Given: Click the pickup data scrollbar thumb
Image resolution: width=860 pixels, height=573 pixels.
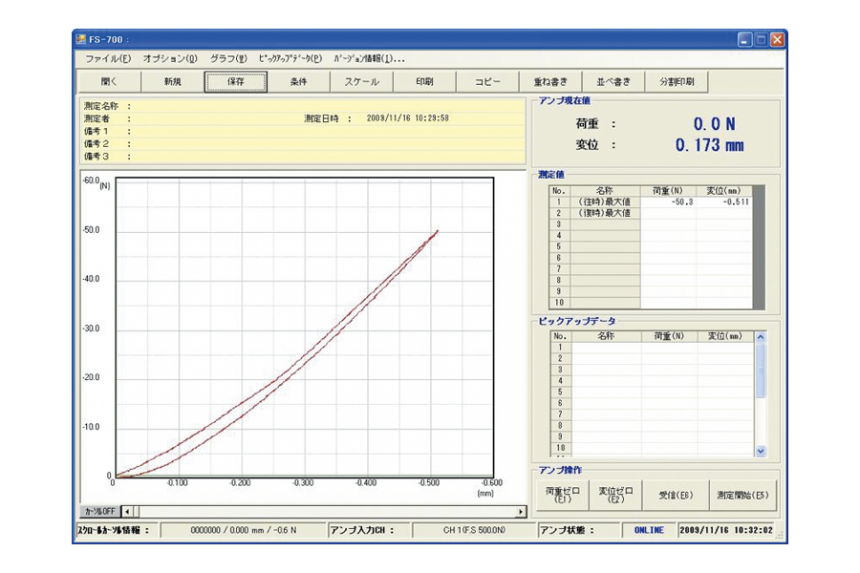Looking at the screenshot, I should click(761, 370).
